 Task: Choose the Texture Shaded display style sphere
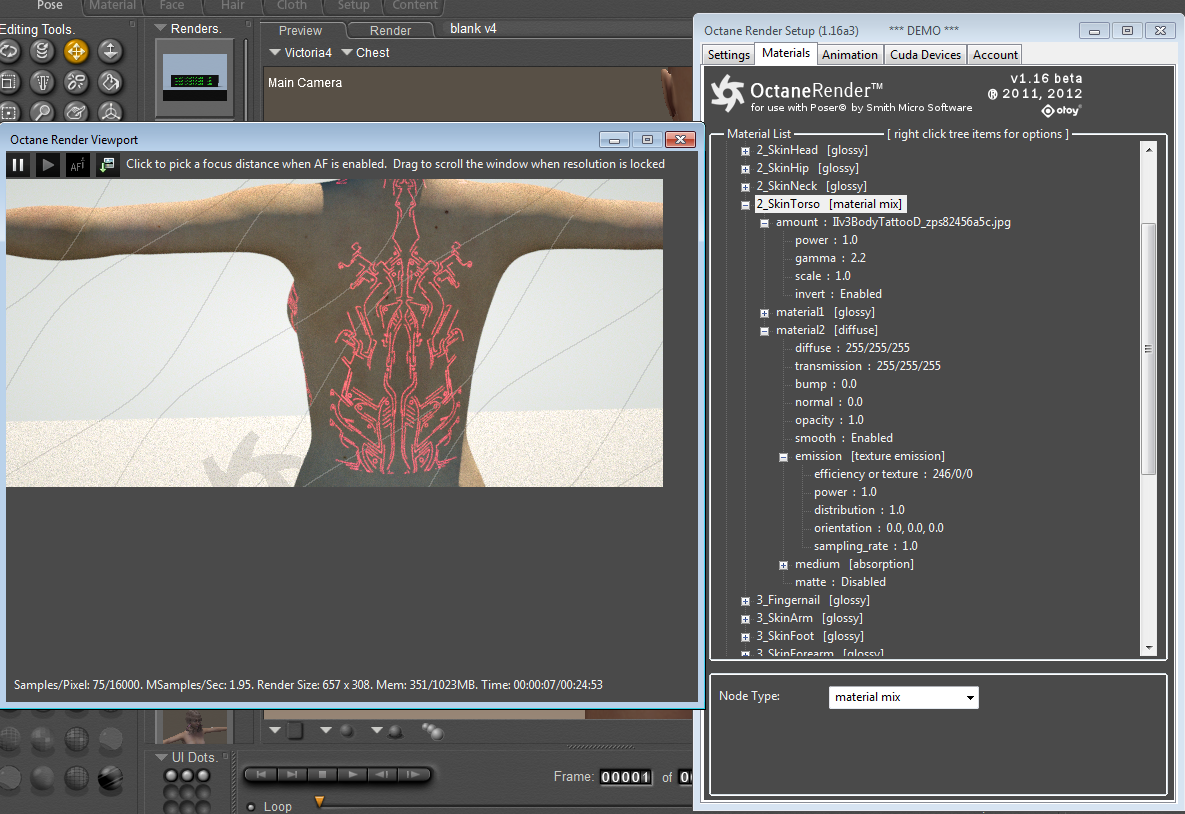(110, 778)
